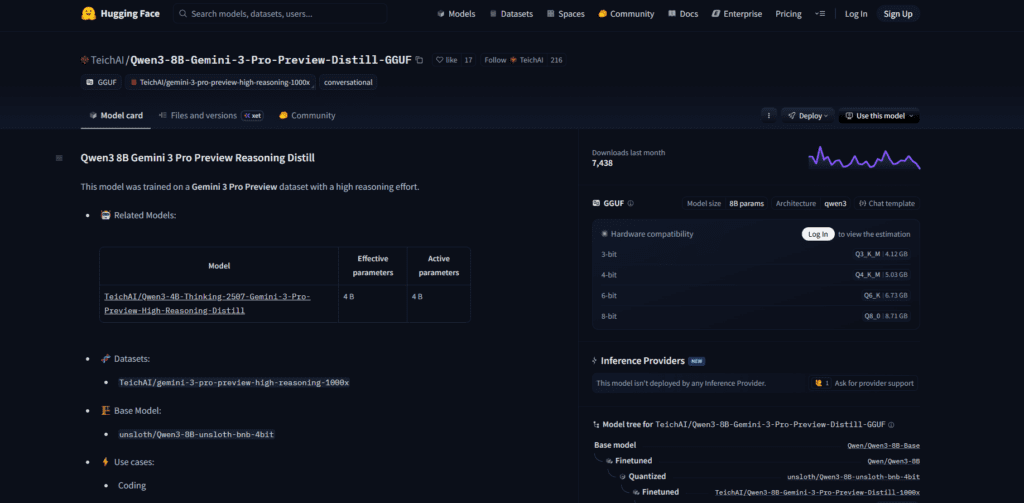Click the Effective parameters column header
This screenshot has width=1024, height=503.
[x=372, y=265]
